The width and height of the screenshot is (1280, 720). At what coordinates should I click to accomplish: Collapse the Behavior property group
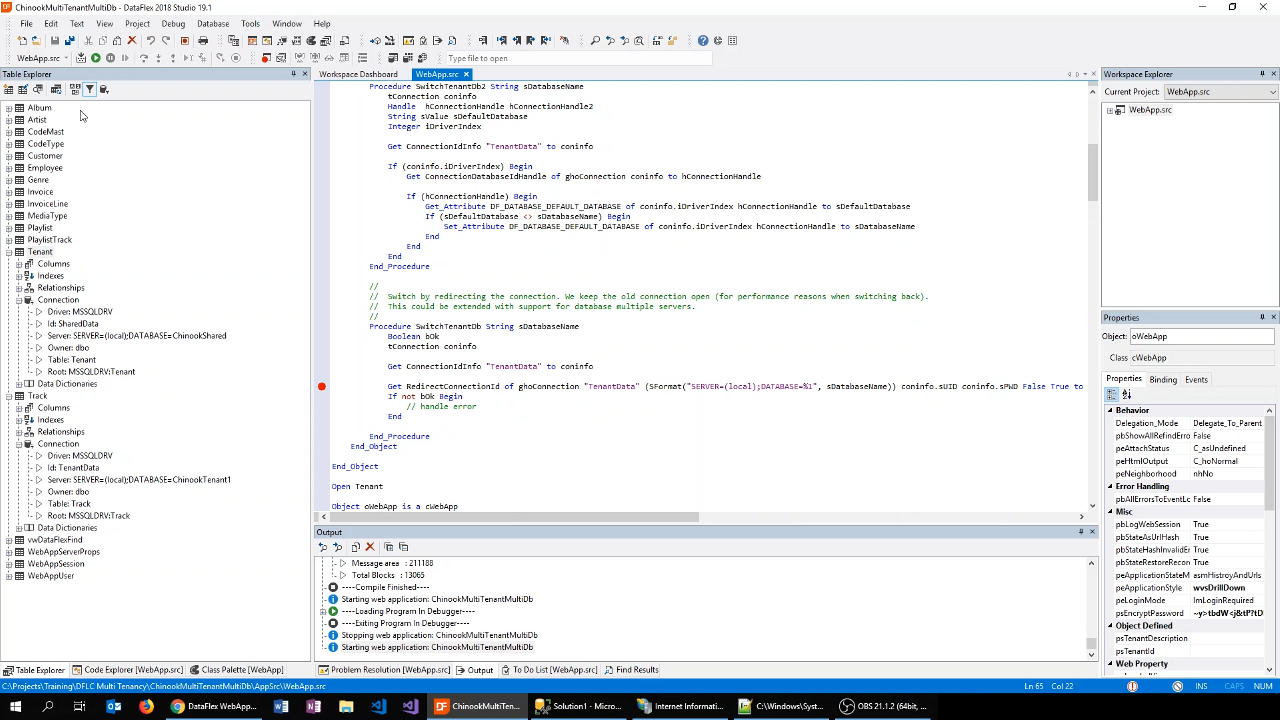pos(1110,411)
